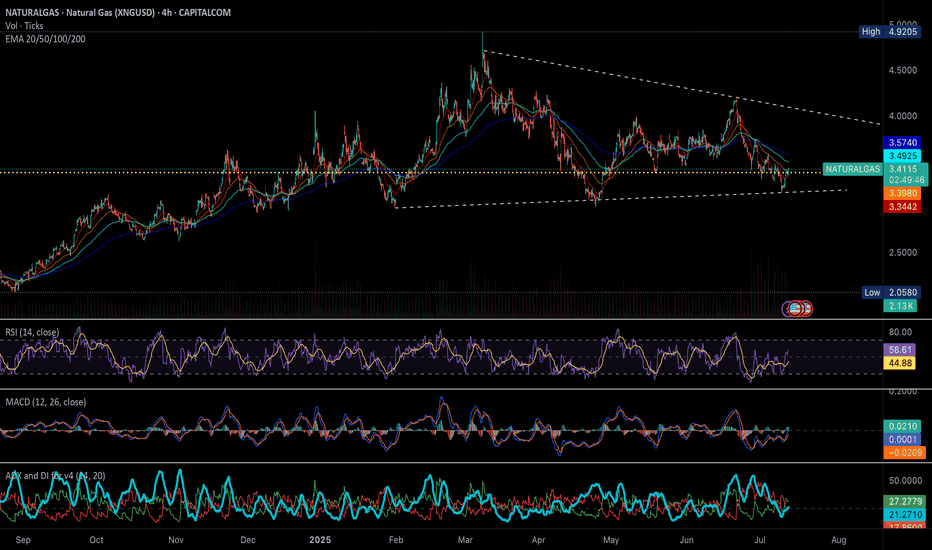
Task: Click the NATURALGAS symbol title in the chart header
Action: 118,12
